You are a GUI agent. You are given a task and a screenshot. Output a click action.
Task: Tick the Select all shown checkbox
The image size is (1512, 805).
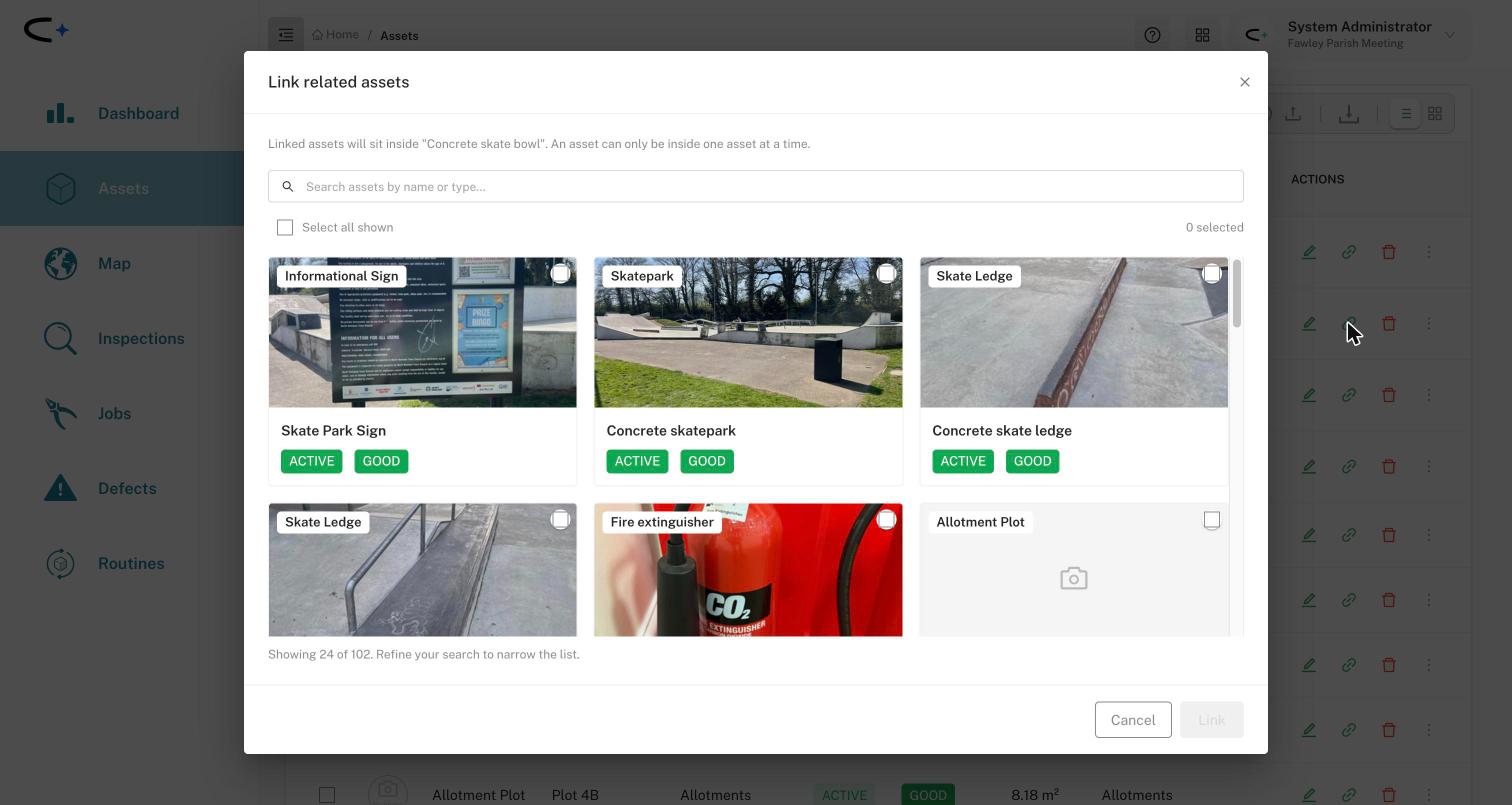285,228
